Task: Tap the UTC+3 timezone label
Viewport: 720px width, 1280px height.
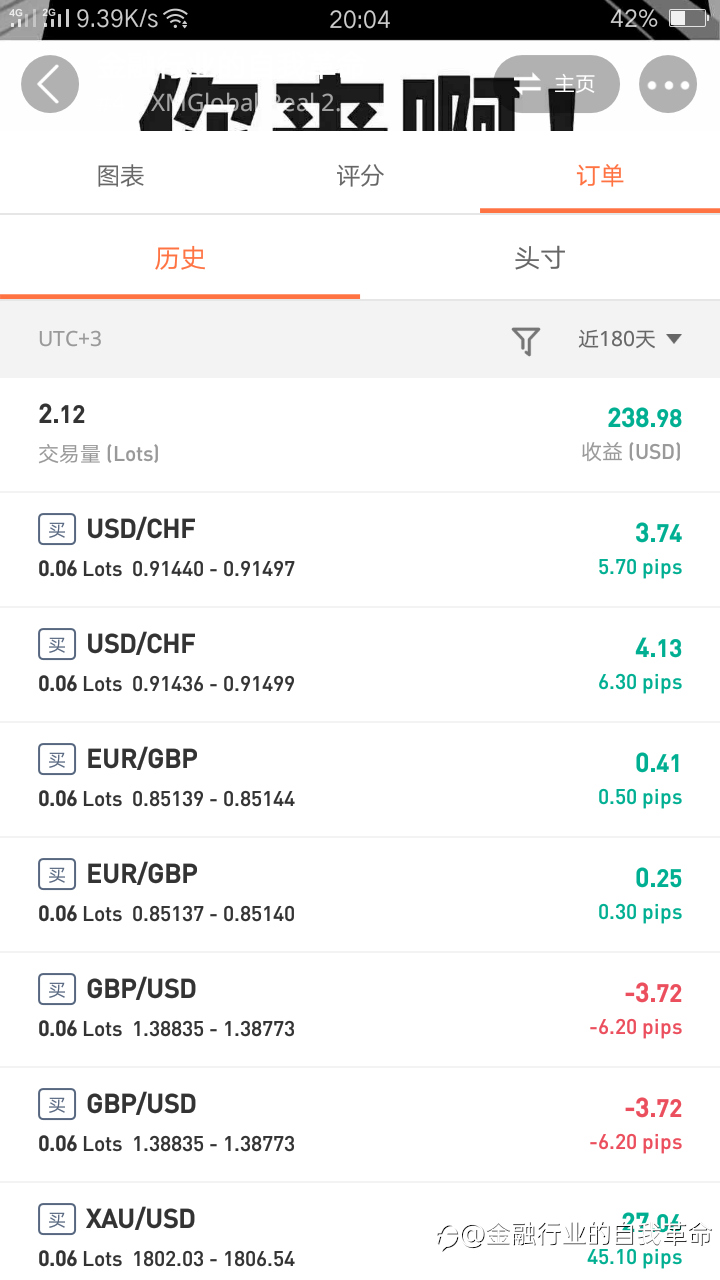Action: point(70,339)
